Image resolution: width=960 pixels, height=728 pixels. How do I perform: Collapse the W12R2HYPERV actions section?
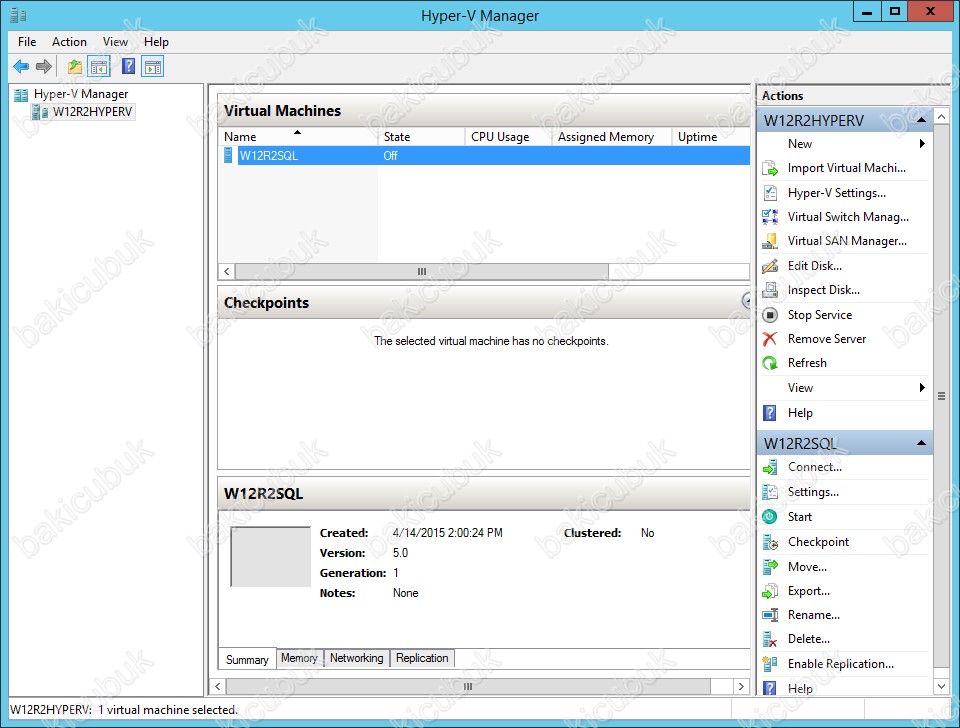pyautogui.click(x=921, y=120)
